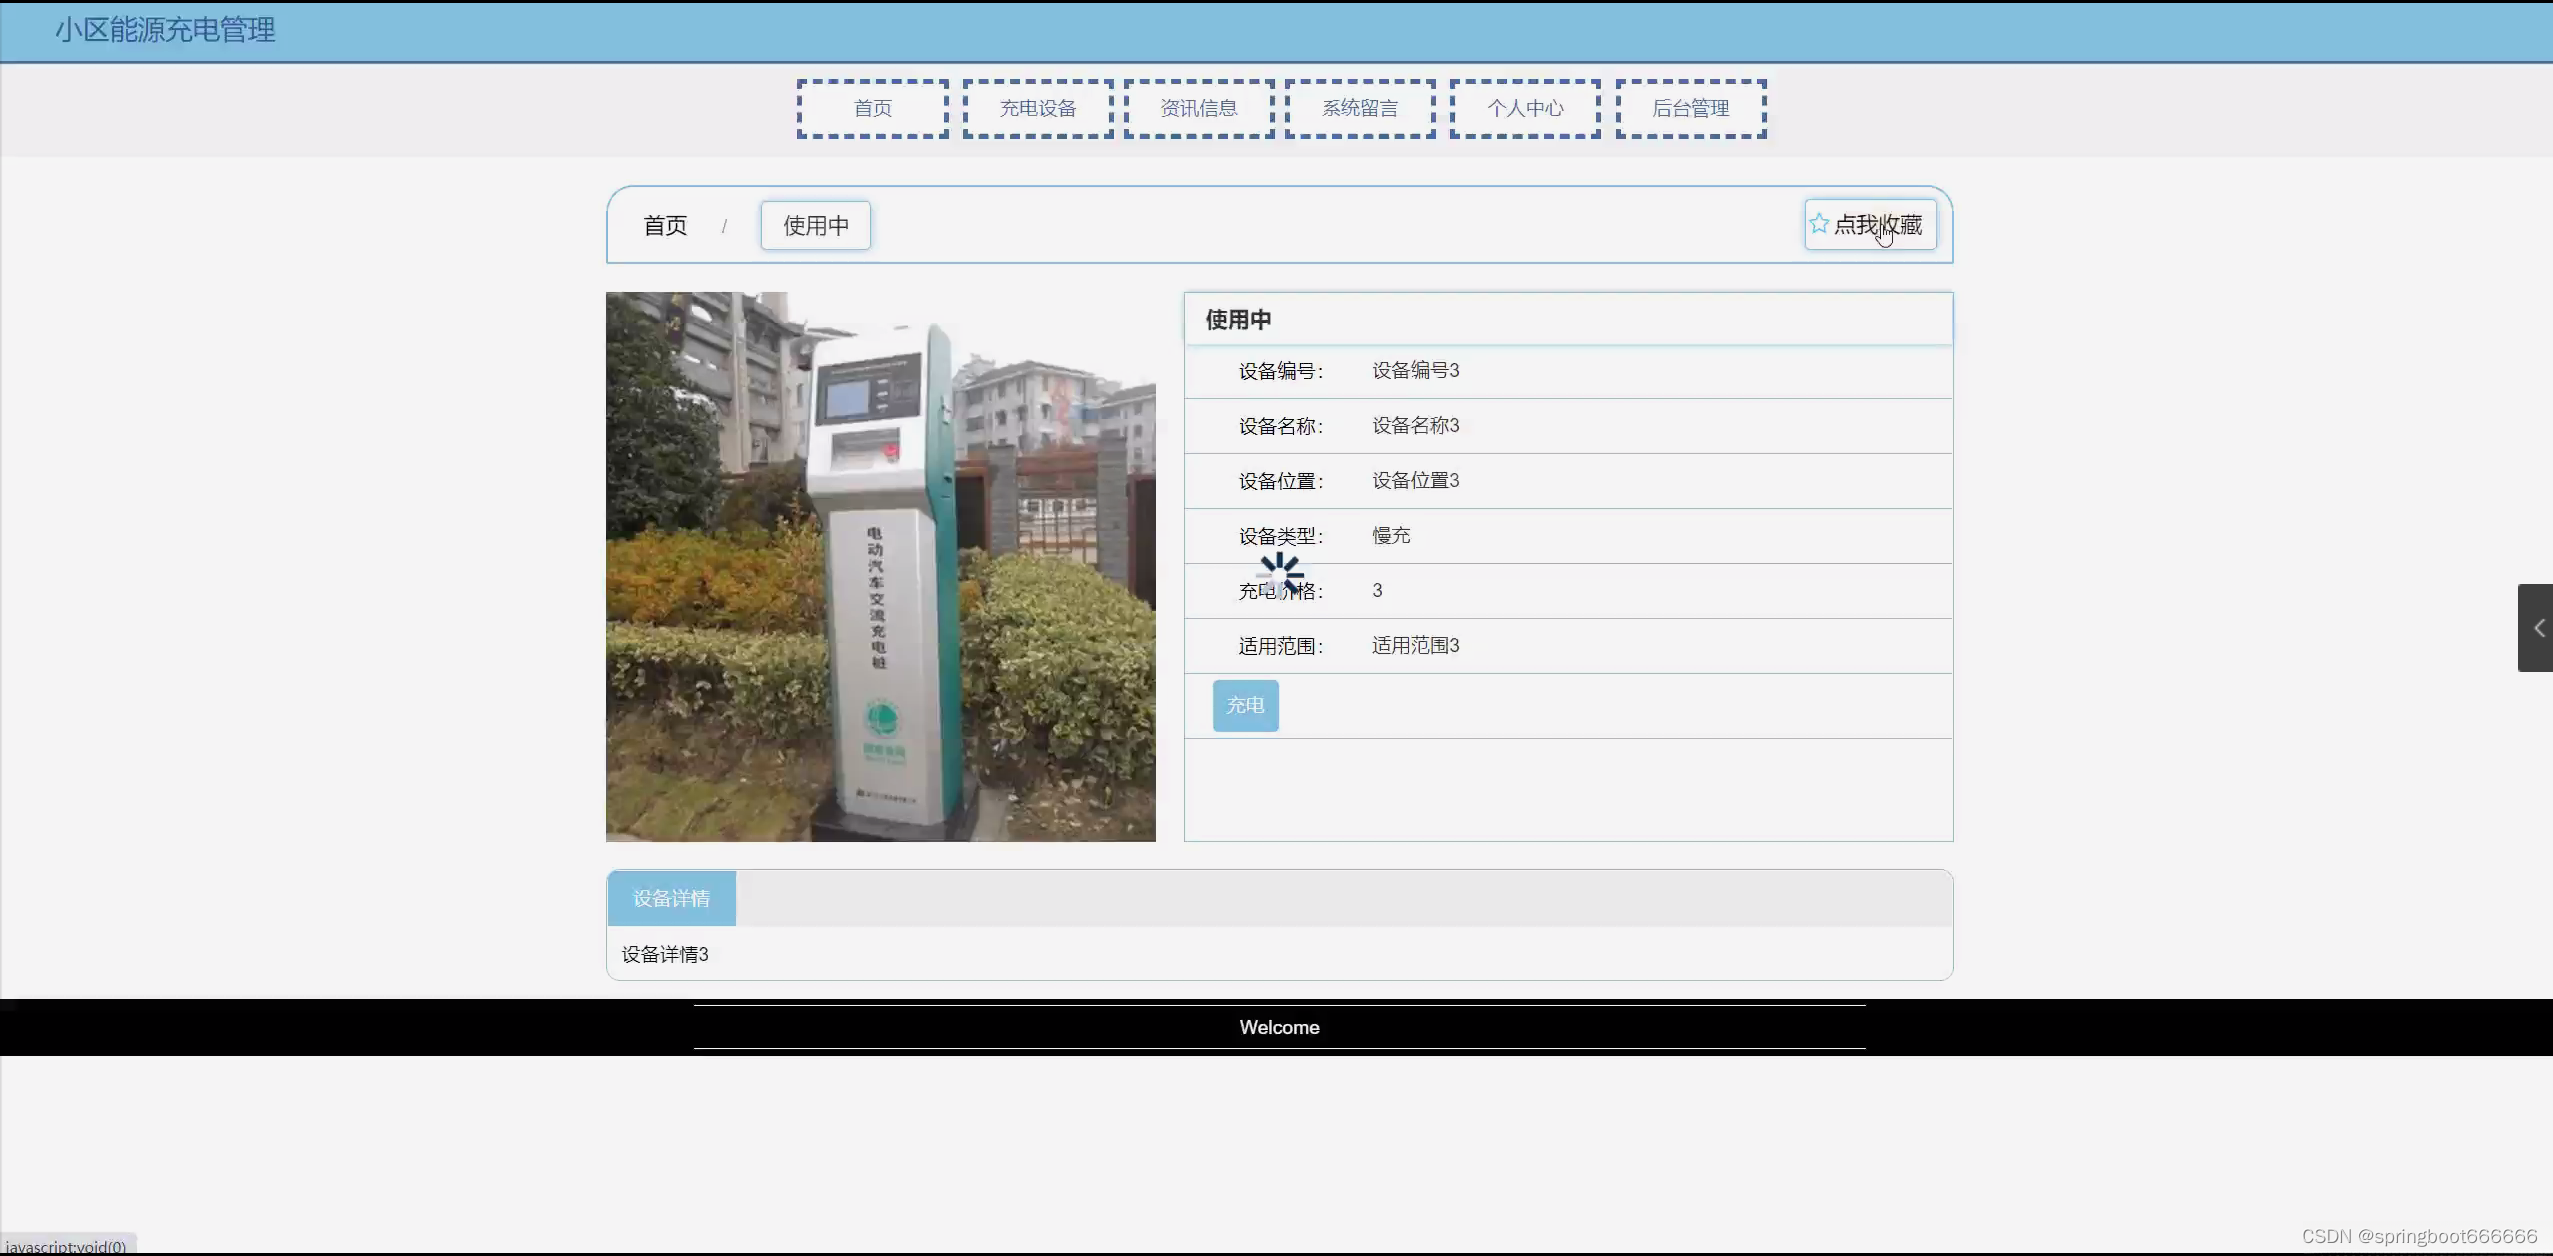Click the 设备详情3 description text
Viewport: 2553px width, 1256px height.
664,954
